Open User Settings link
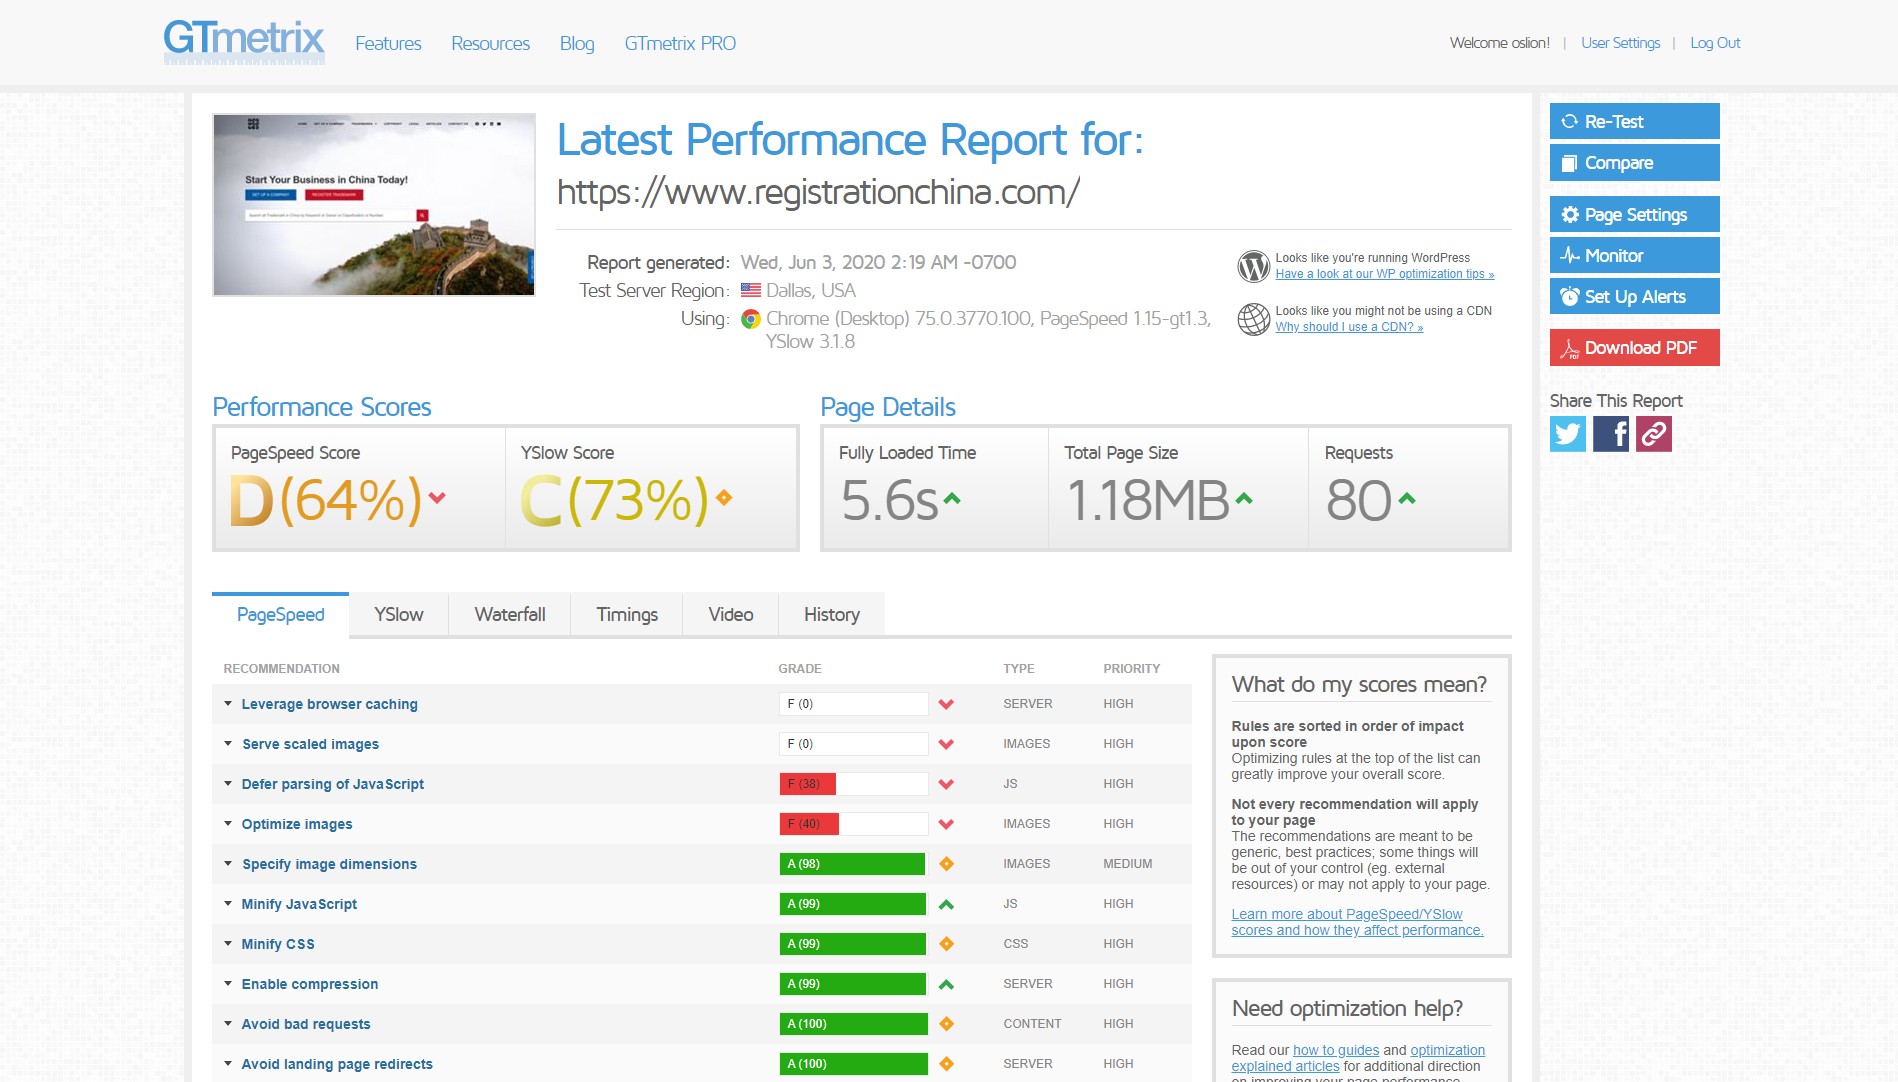Image resolution: width=1898 pixels, height=1082 pixels. (1620, 43)
